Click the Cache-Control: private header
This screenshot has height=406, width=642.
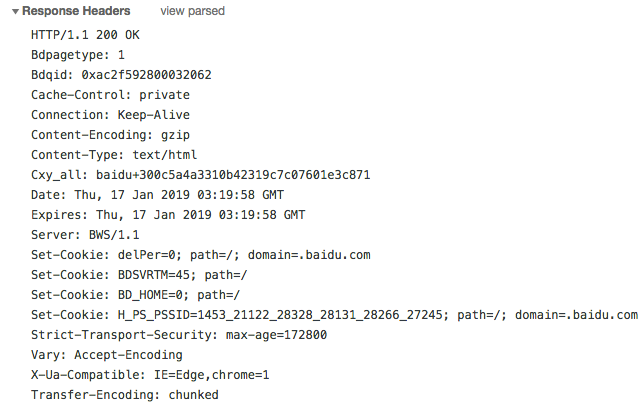pyautogui.click(x=110, y=95)
